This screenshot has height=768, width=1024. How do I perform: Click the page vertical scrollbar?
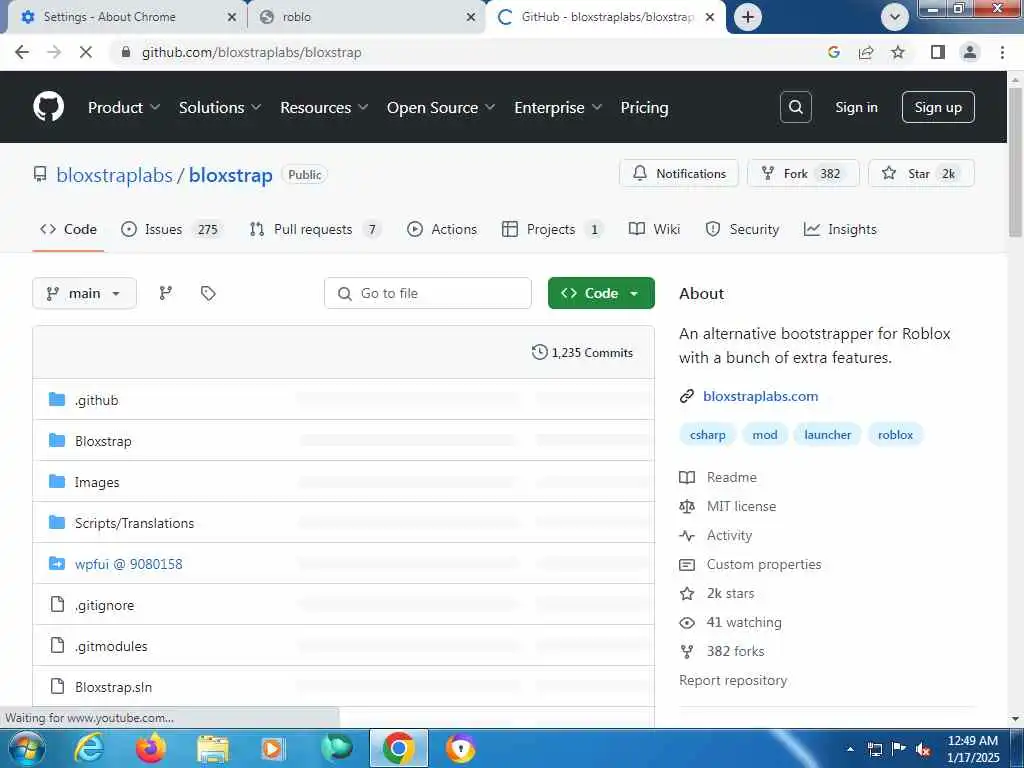pyautogui.click(x=1014, y=163)
